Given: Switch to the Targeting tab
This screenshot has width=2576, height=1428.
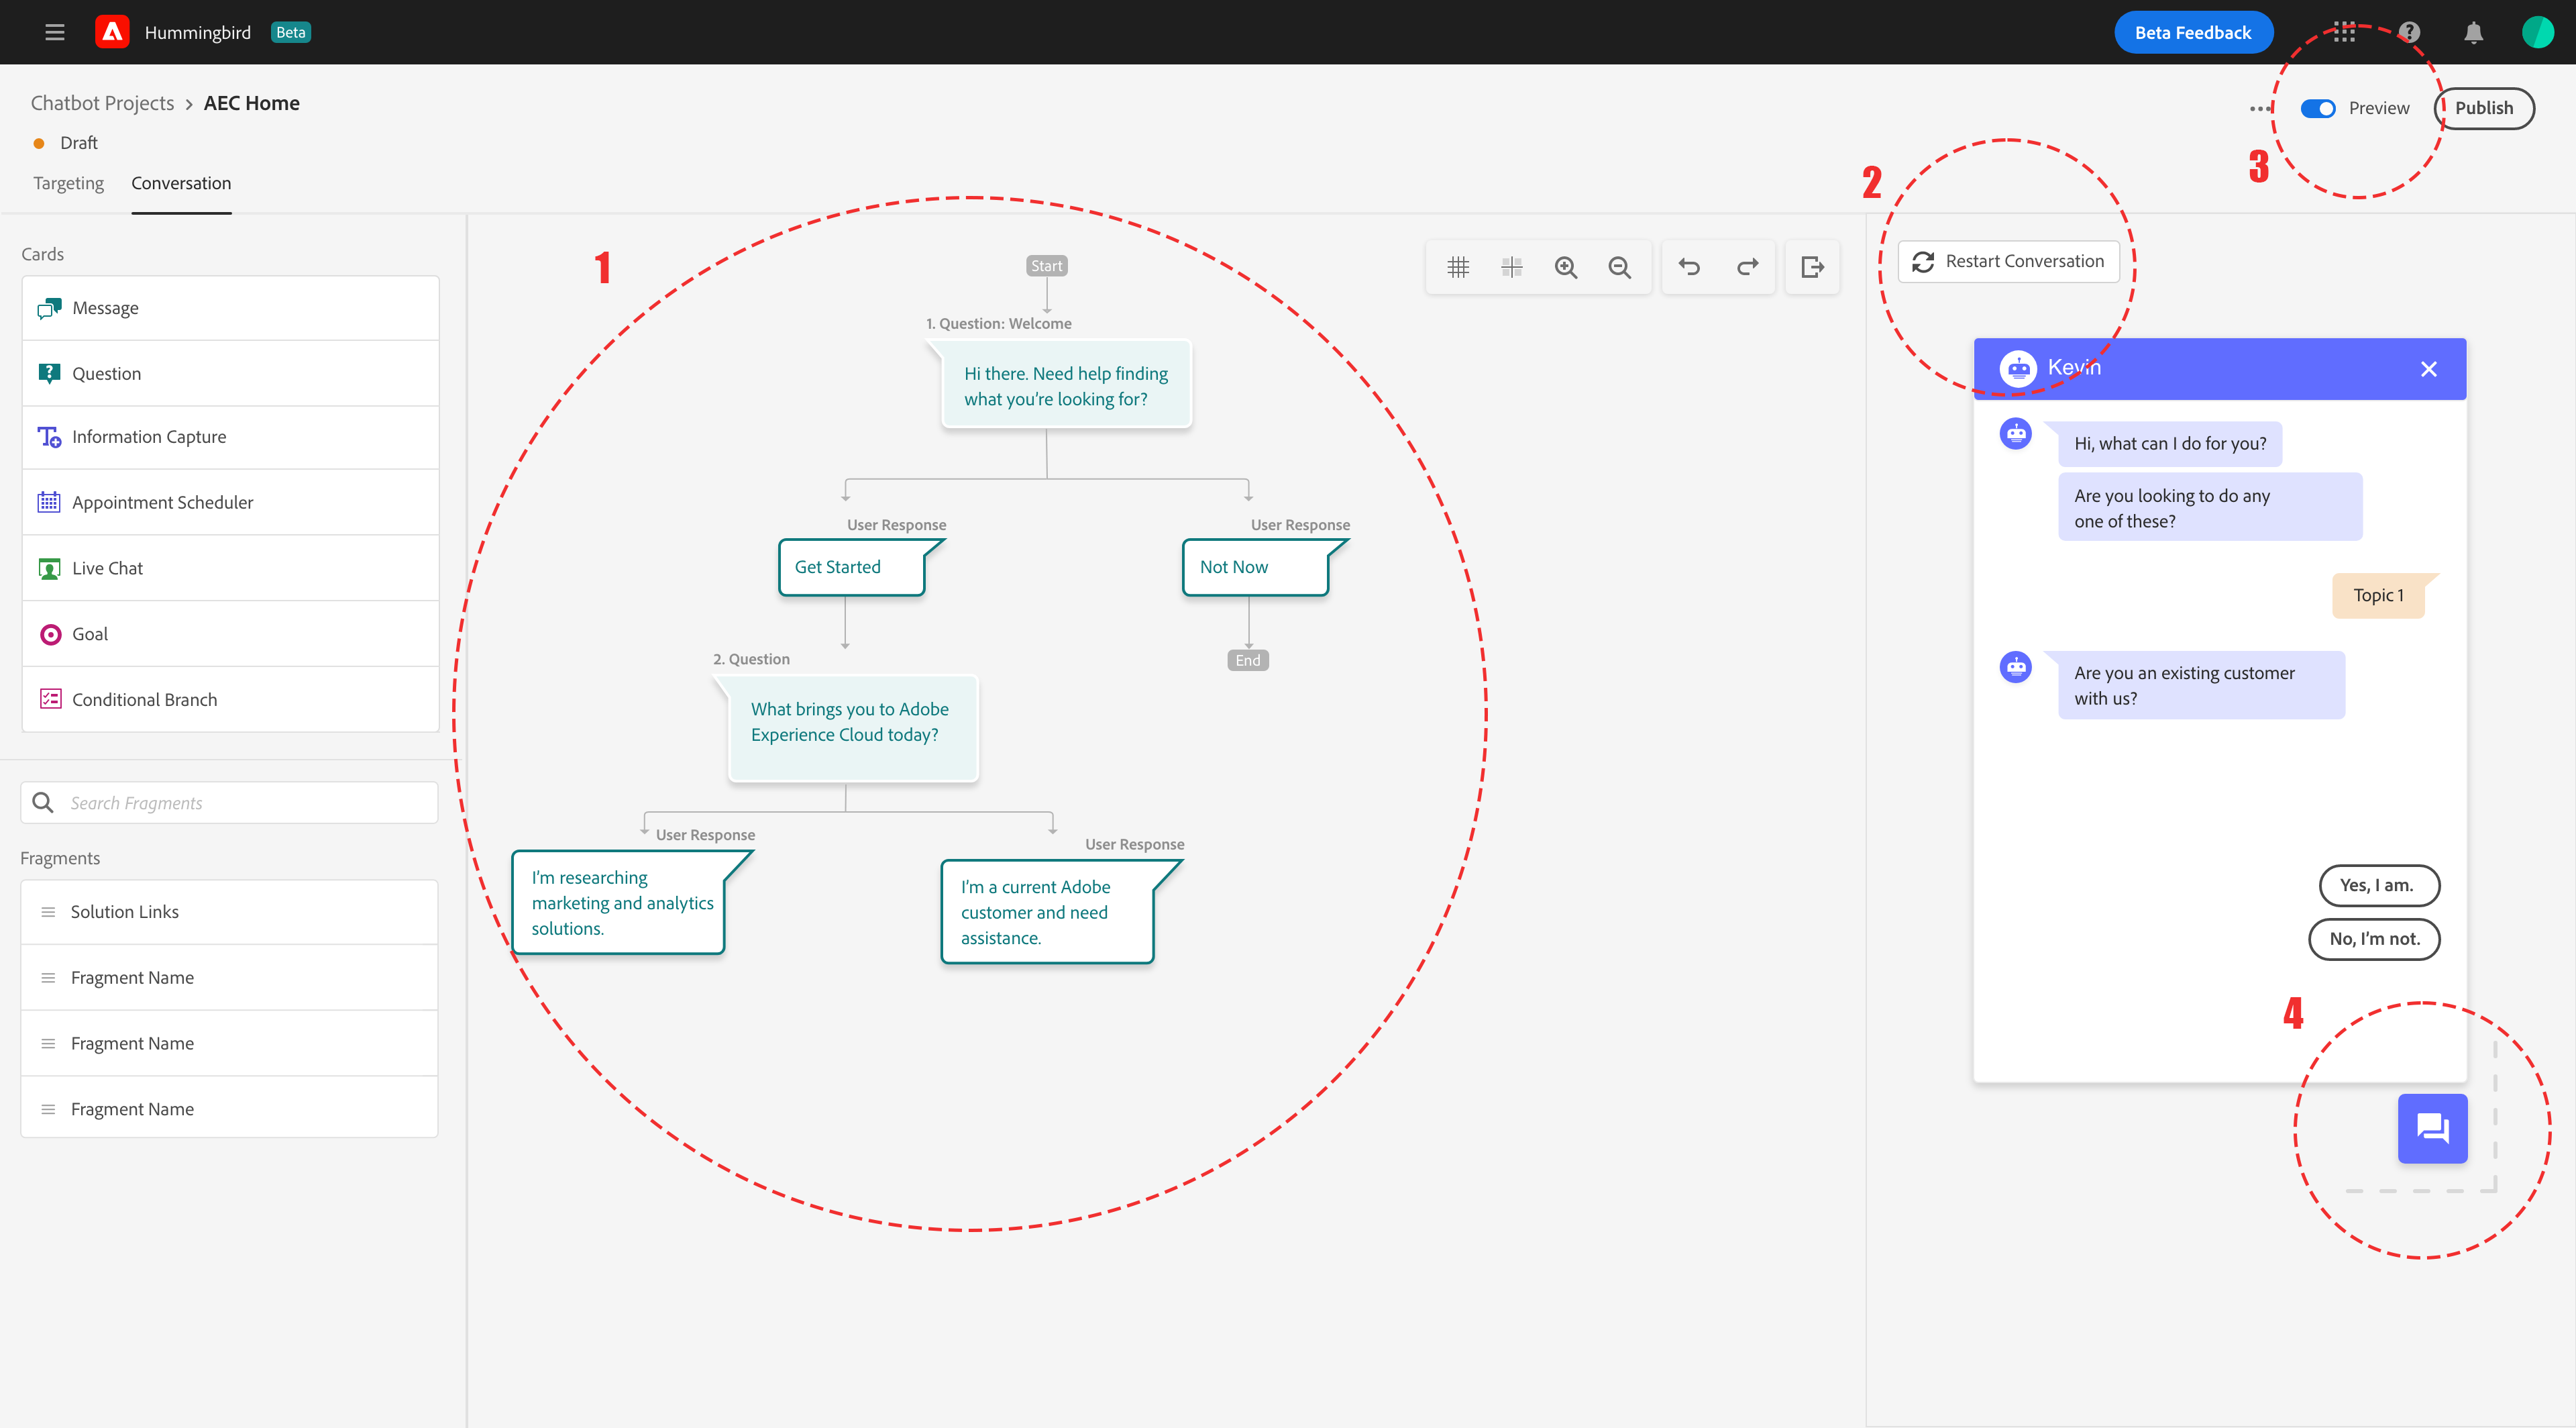Looking at the screenshot, I should click(68, 183).
